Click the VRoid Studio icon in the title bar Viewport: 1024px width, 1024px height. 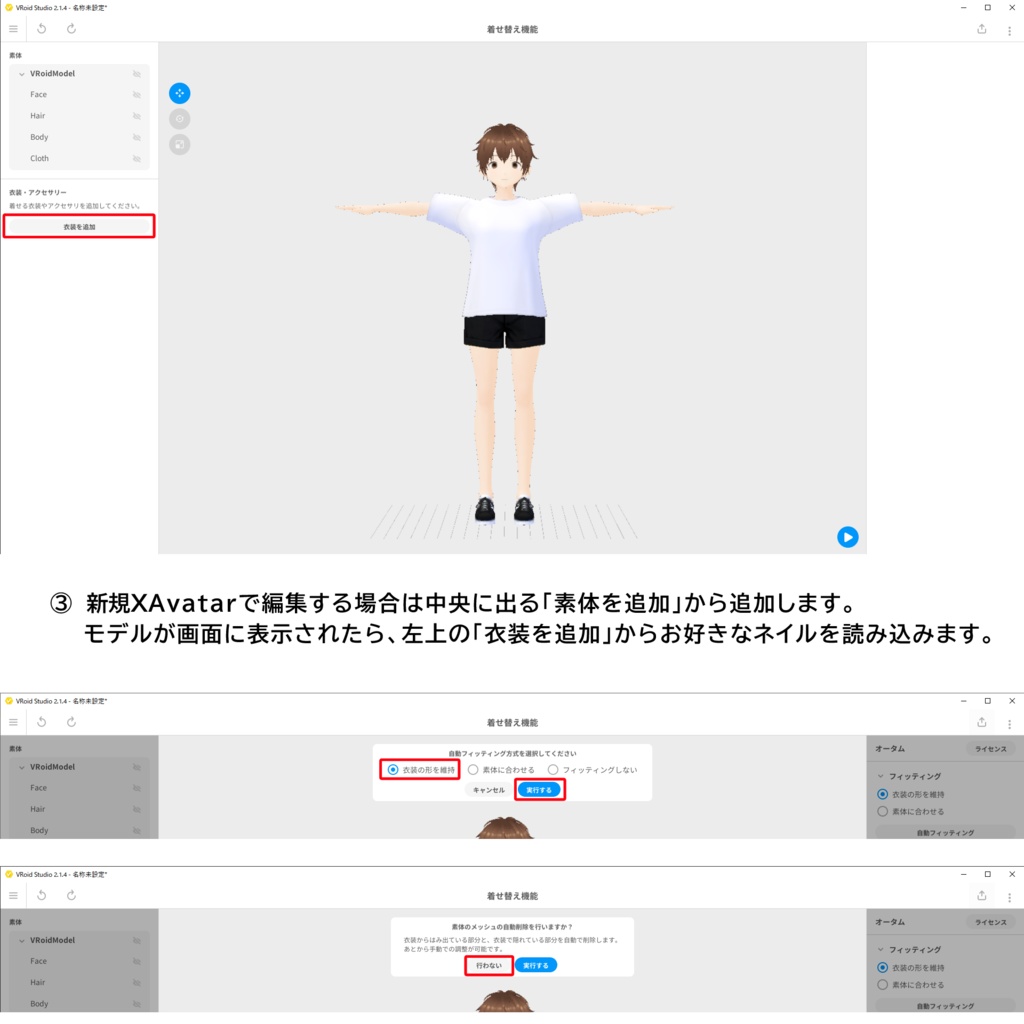click(10, 7)
